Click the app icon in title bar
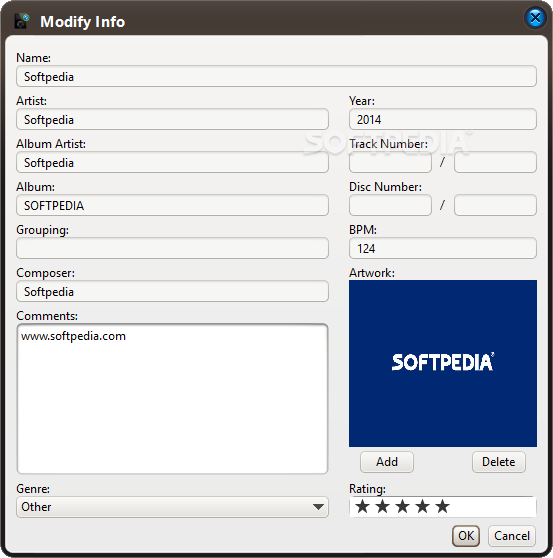553x558 pixels. (x=22, y=21)
